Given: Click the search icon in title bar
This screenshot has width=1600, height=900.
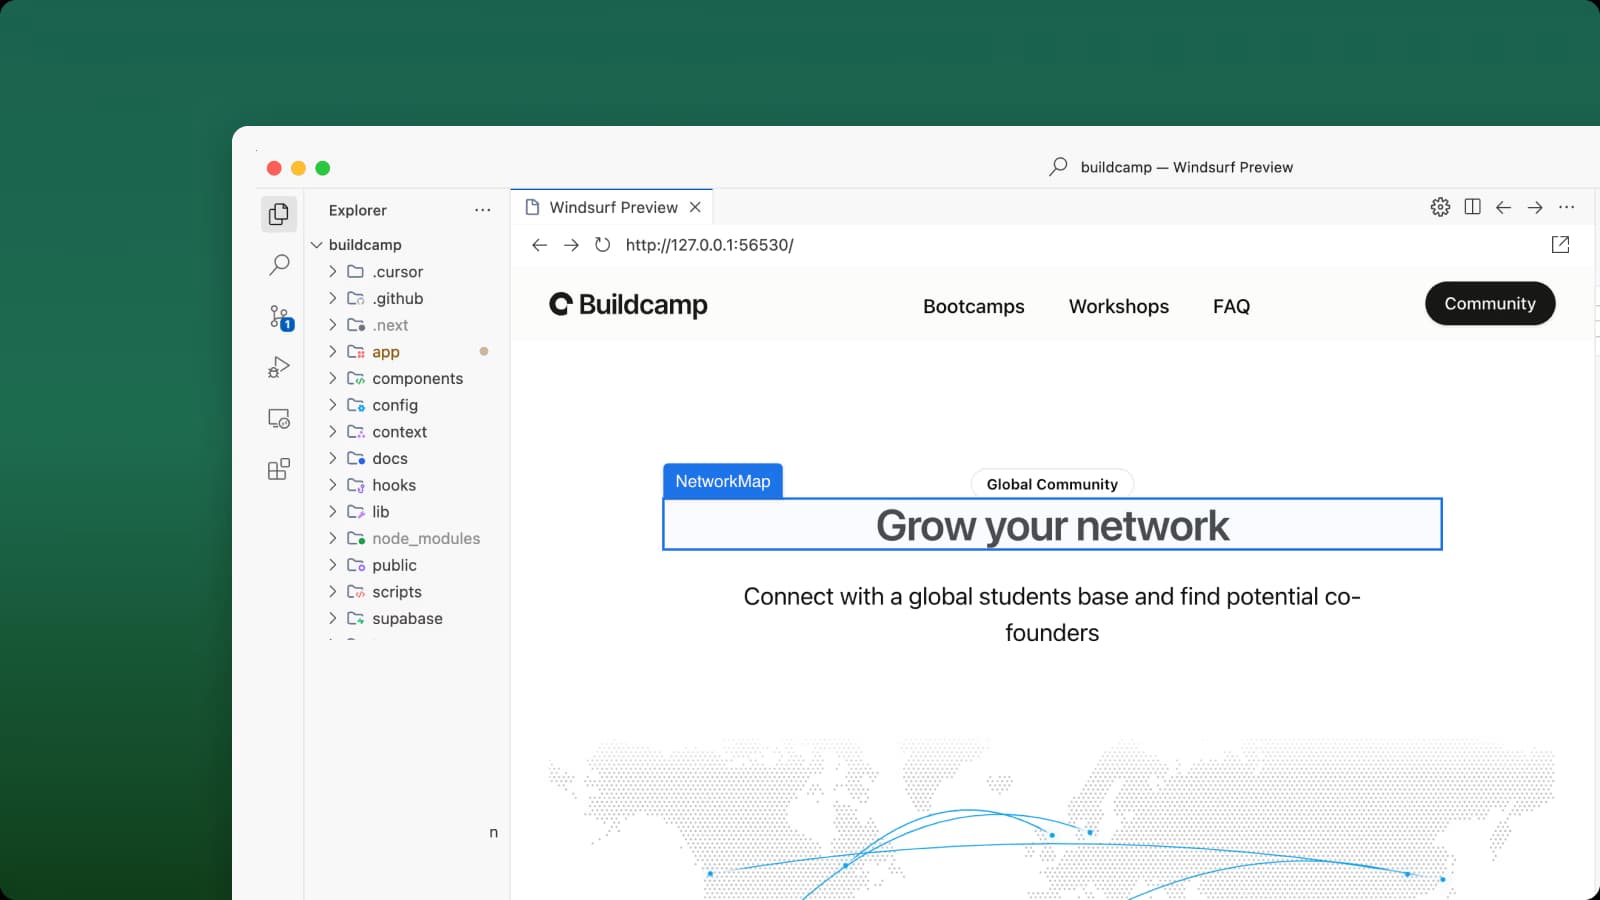Looking at the screenshot, I should point(1058,167).
